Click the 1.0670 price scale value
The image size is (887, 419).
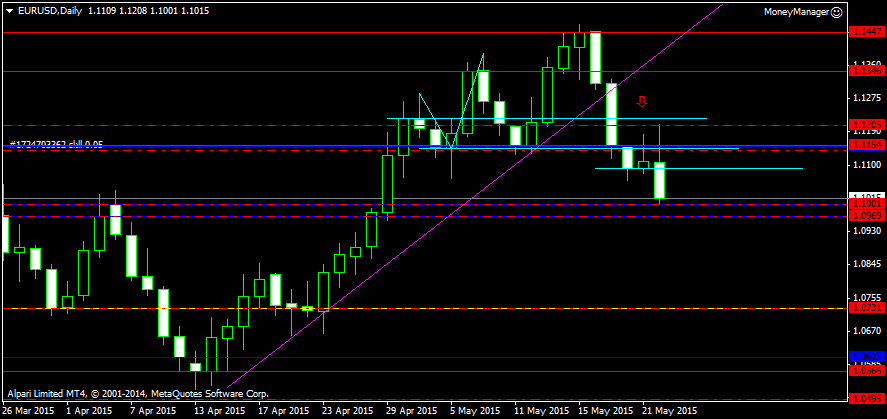pos(869,331)
